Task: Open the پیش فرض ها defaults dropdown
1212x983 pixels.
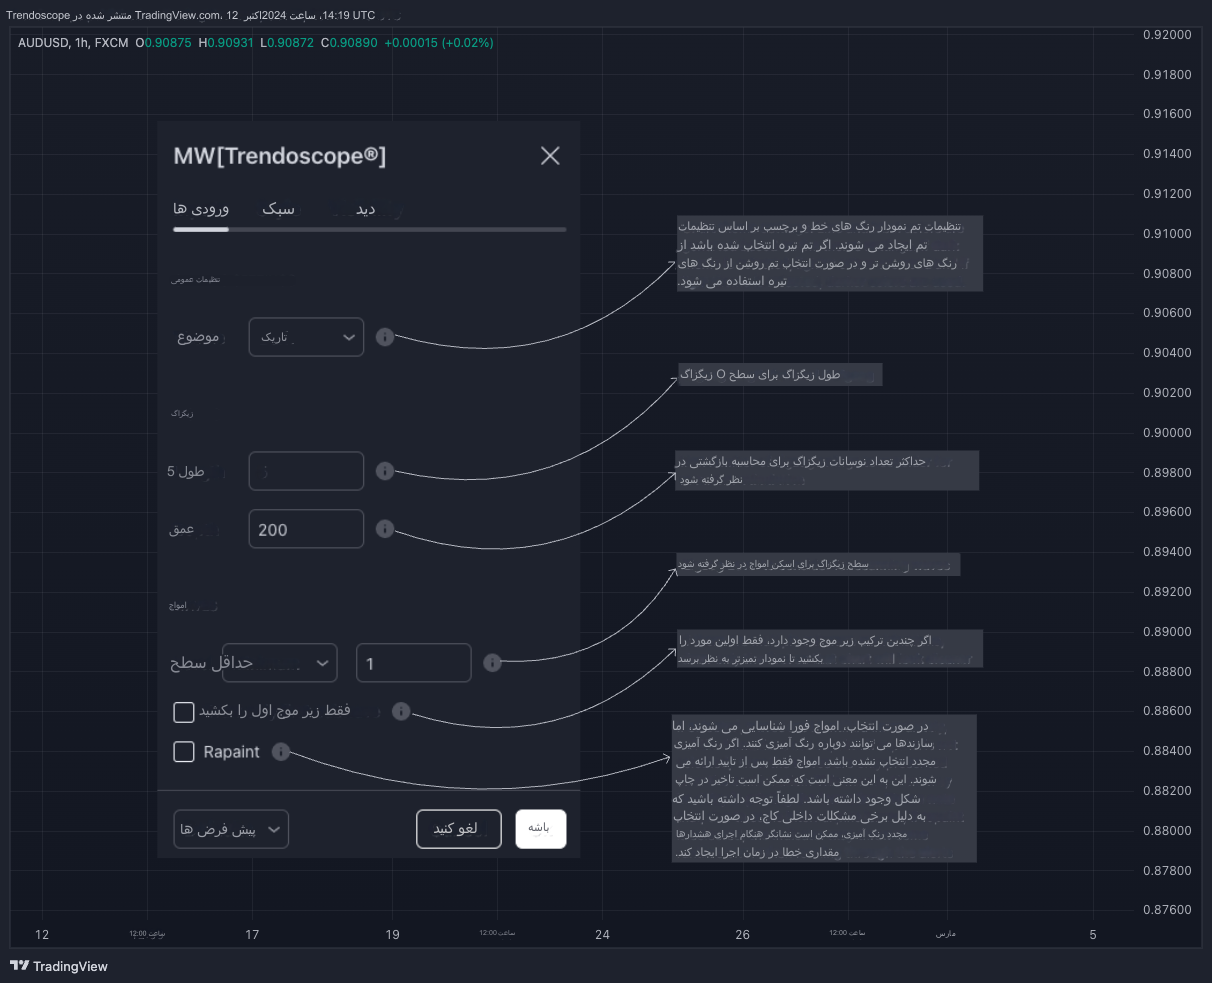Action: 231,829
